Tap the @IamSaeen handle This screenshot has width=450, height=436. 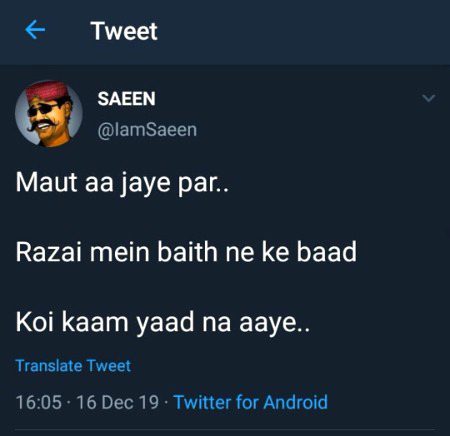click(147, 130)
